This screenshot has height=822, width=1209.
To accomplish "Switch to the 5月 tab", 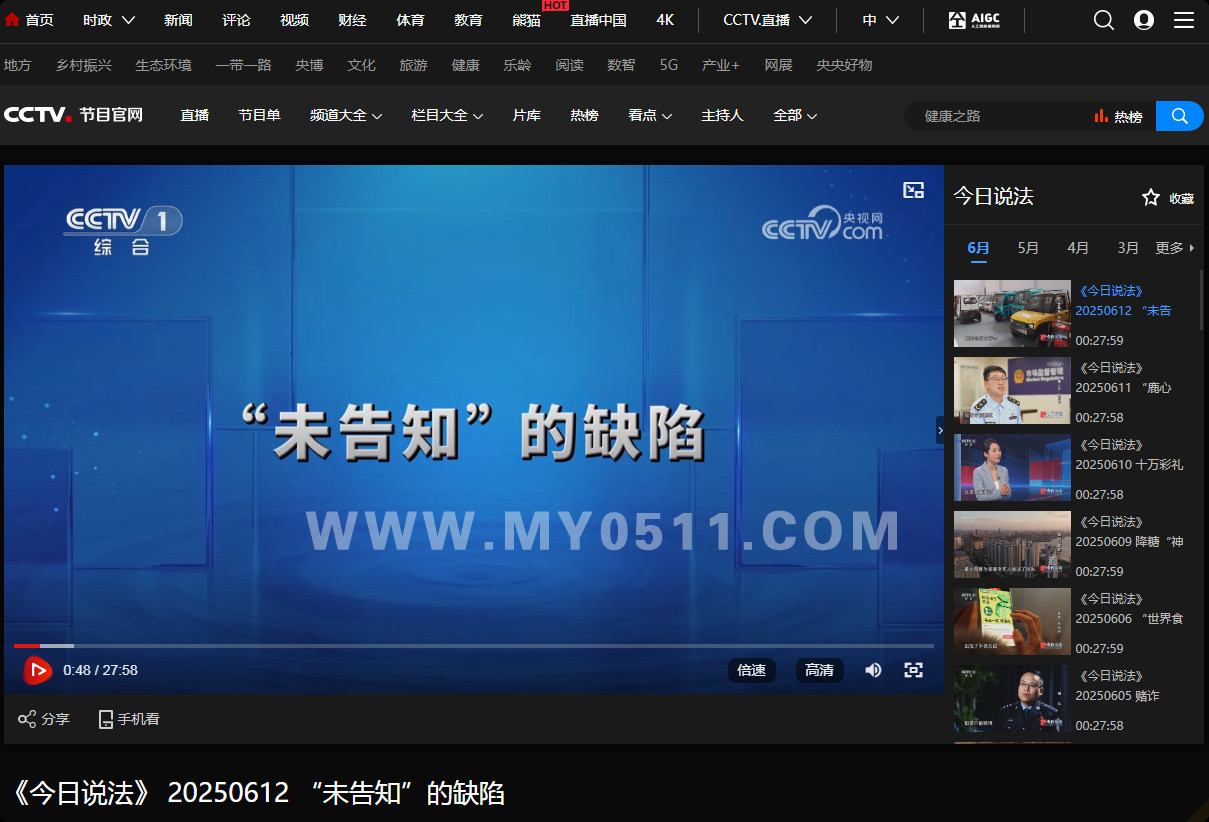I will tap(1028, 248).
